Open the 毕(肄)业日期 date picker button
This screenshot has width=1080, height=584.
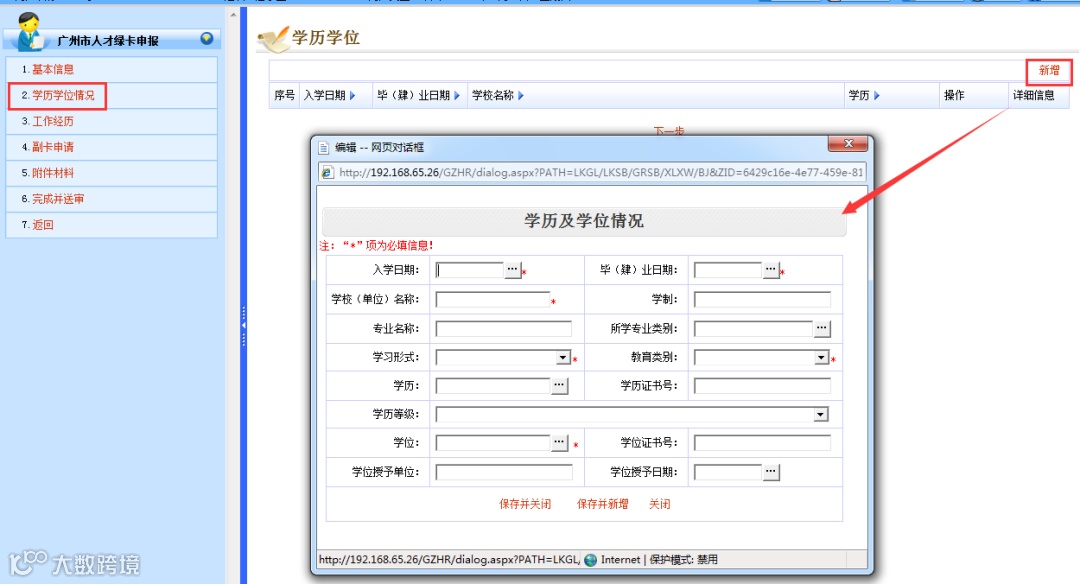point(771,269)
